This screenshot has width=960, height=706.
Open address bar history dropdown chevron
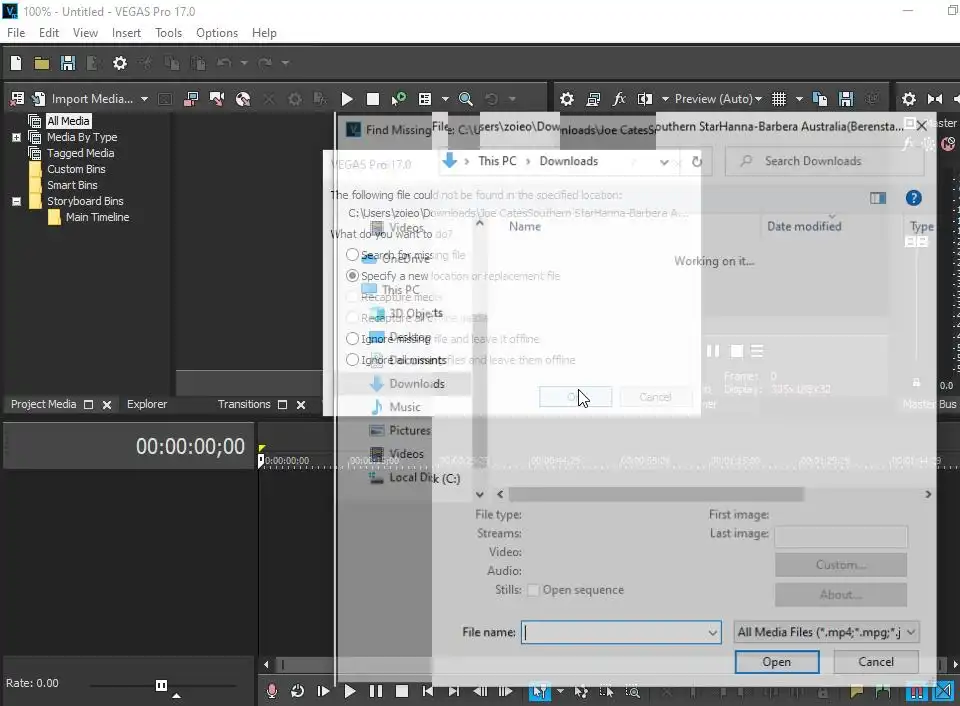pos(664,162)
